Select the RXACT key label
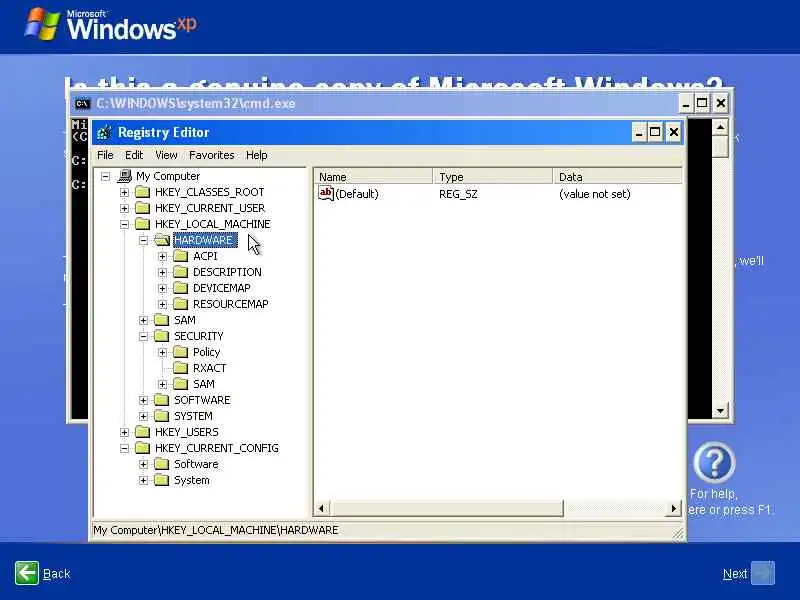 point(210,368)
